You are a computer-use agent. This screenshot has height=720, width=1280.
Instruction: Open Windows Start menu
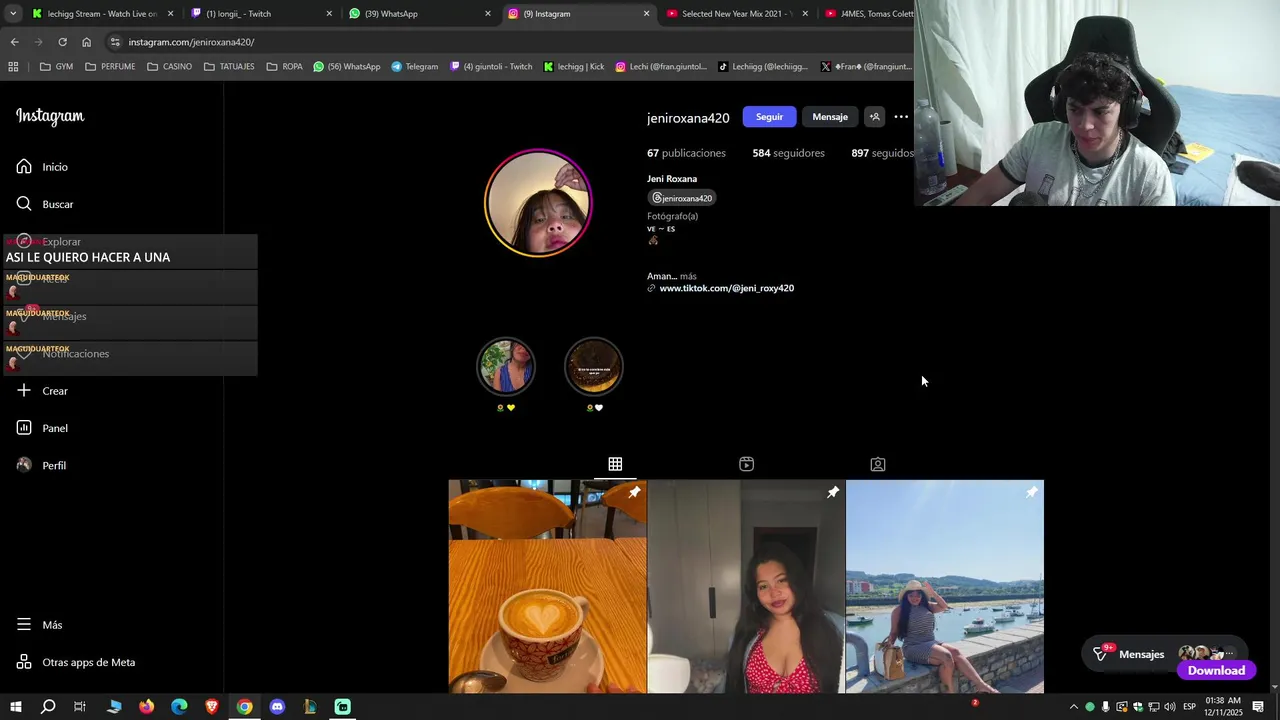(16, 707)
